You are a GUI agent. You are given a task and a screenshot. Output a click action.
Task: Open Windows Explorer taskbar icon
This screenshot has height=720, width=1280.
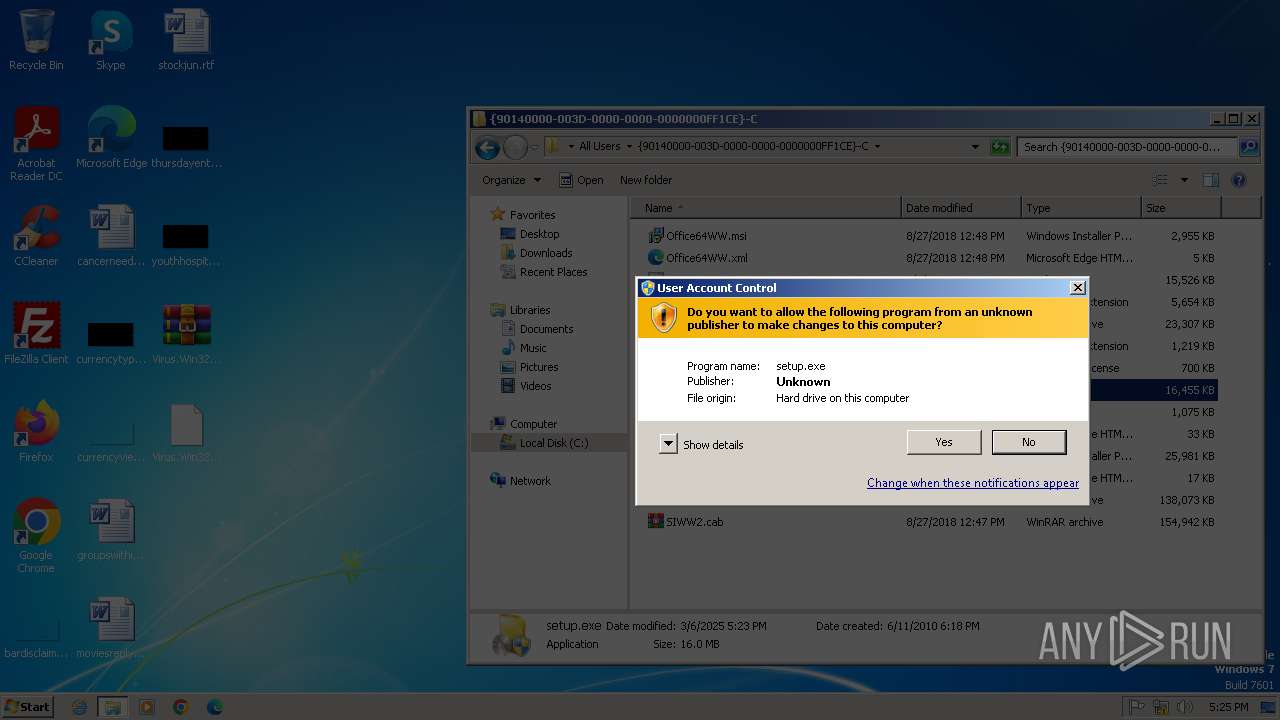point(113,707)
